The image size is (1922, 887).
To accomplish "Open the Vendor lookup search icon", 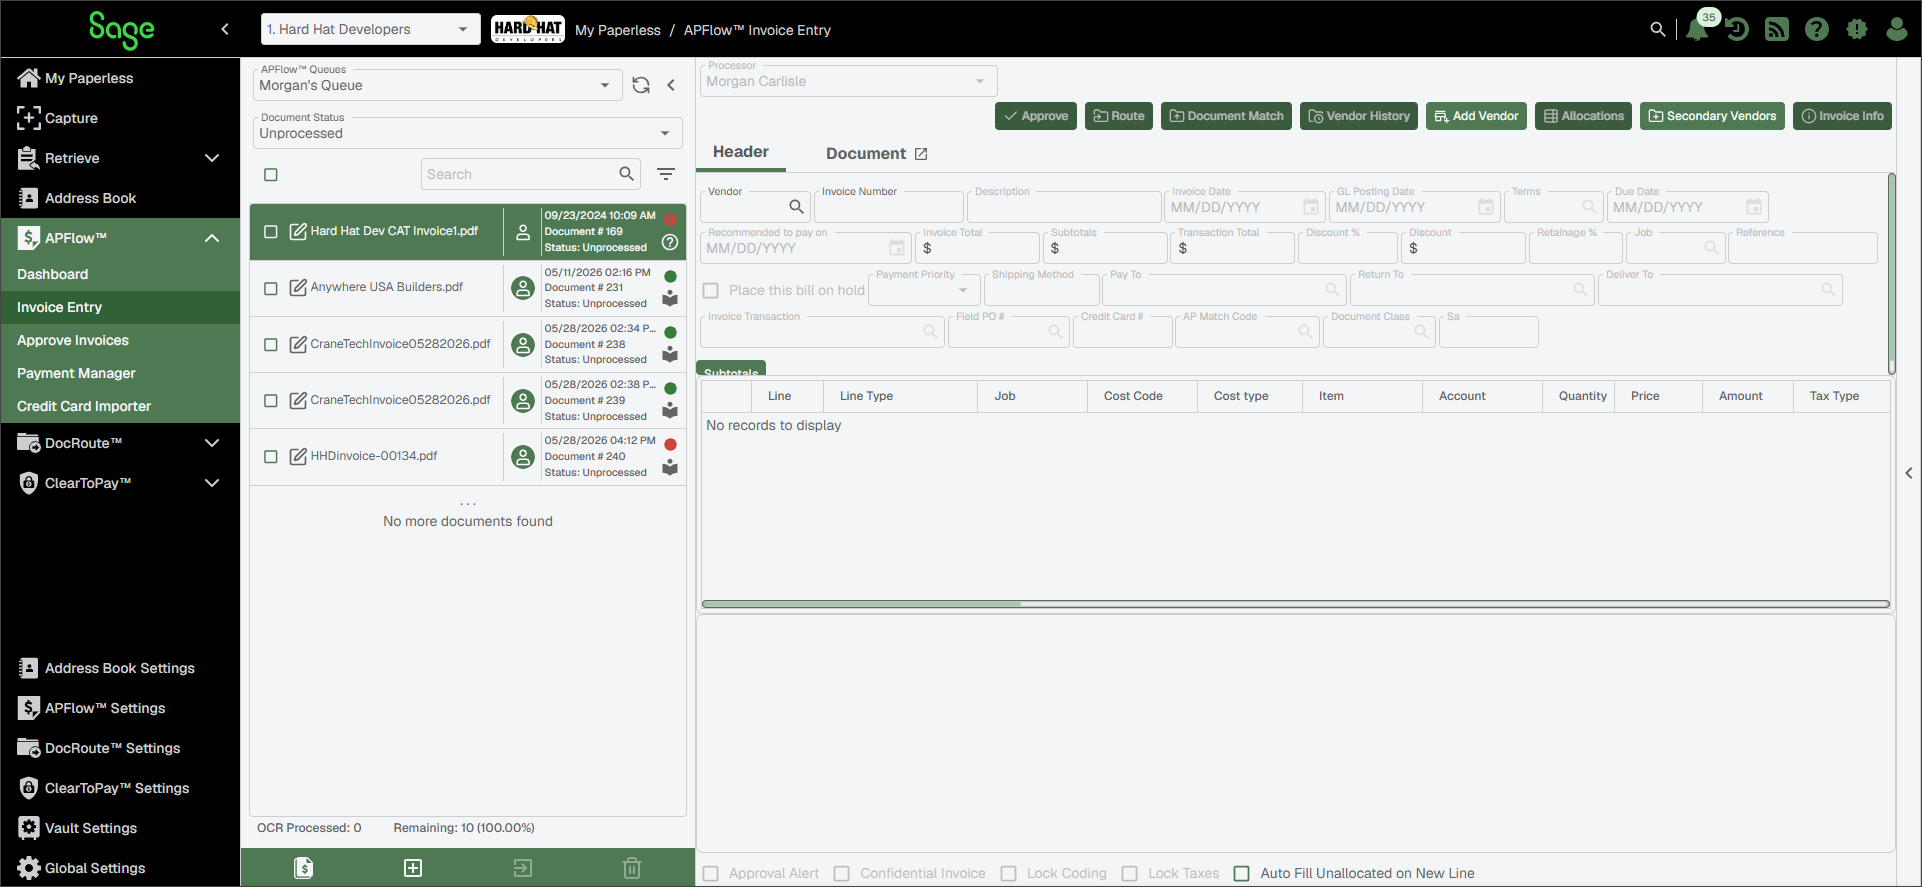I will (796, 207).
